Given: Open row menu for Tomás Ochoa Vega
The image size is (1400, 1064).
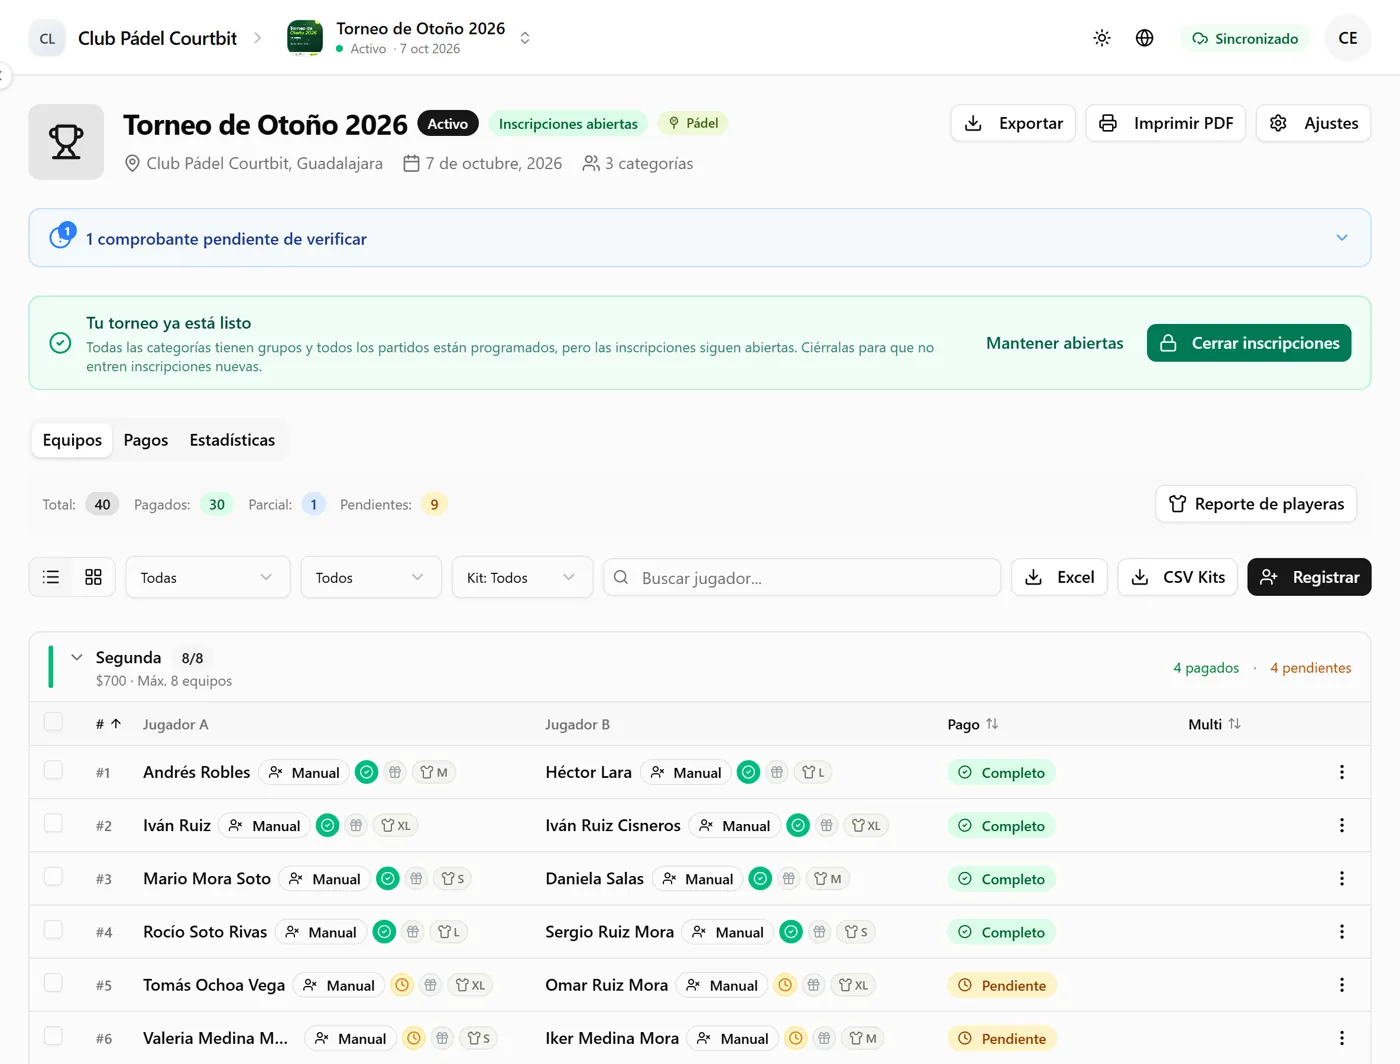Looking at the screenshot, I should [x=1342, y=985].
